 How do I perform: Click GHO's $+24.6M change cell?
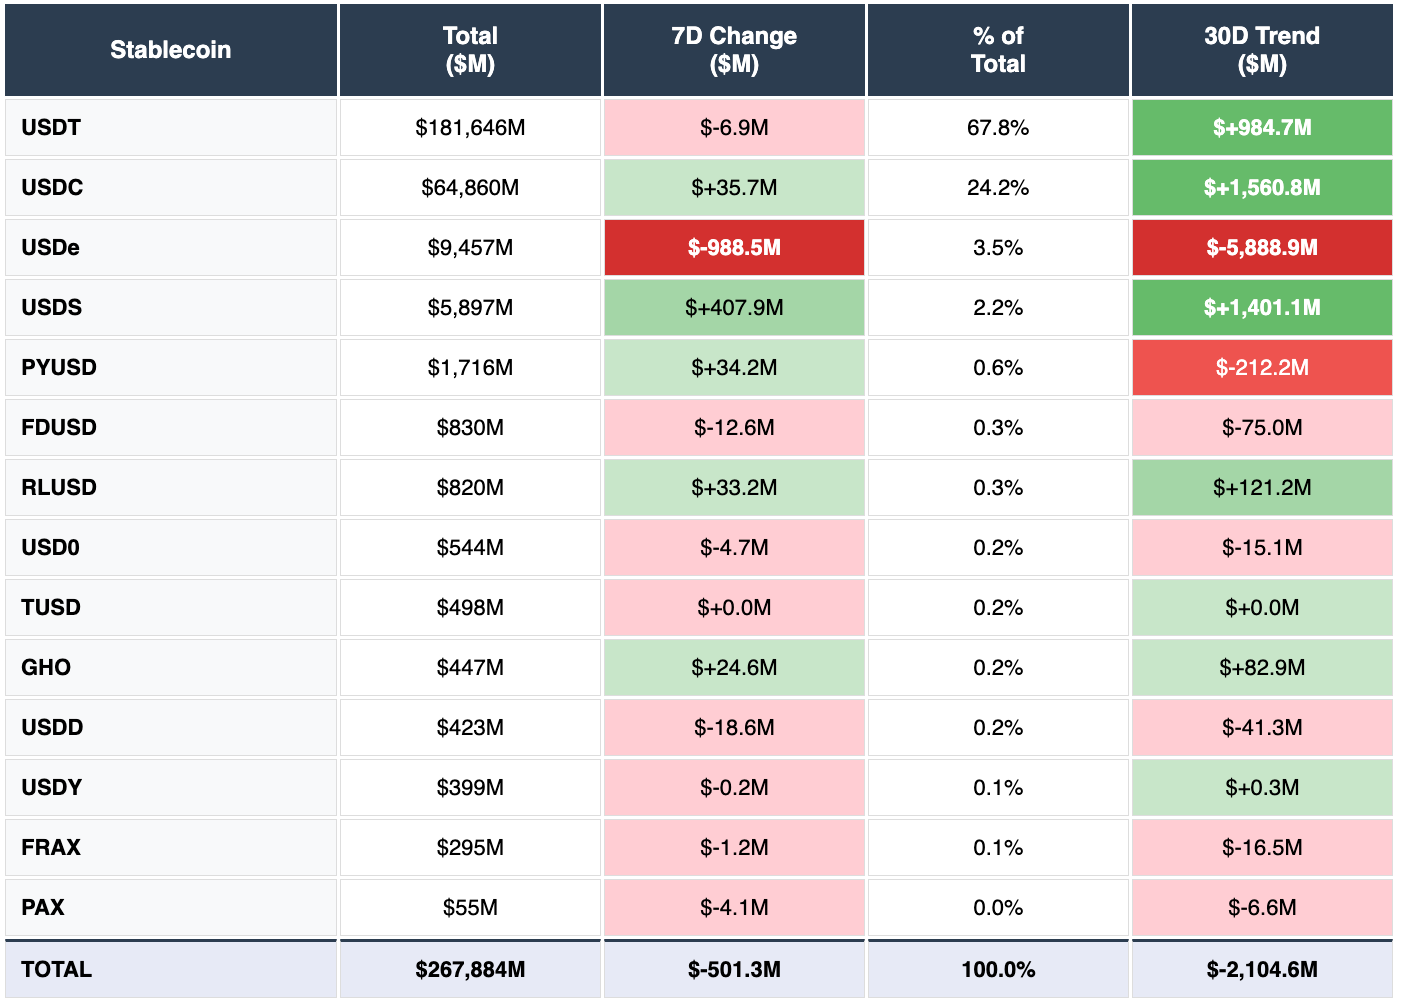pyautogui.click(x=733, y=667)
